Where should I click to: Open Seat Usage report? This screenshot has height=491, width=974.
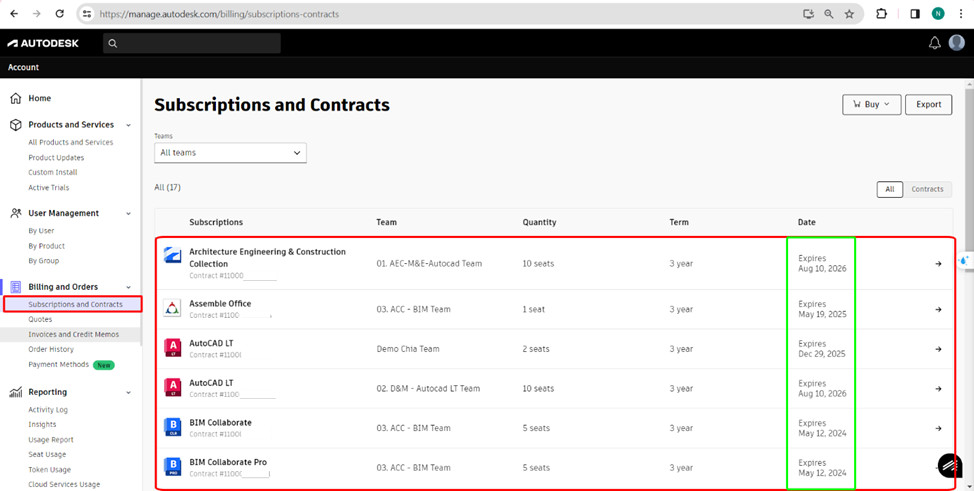[x=47, y=454]
